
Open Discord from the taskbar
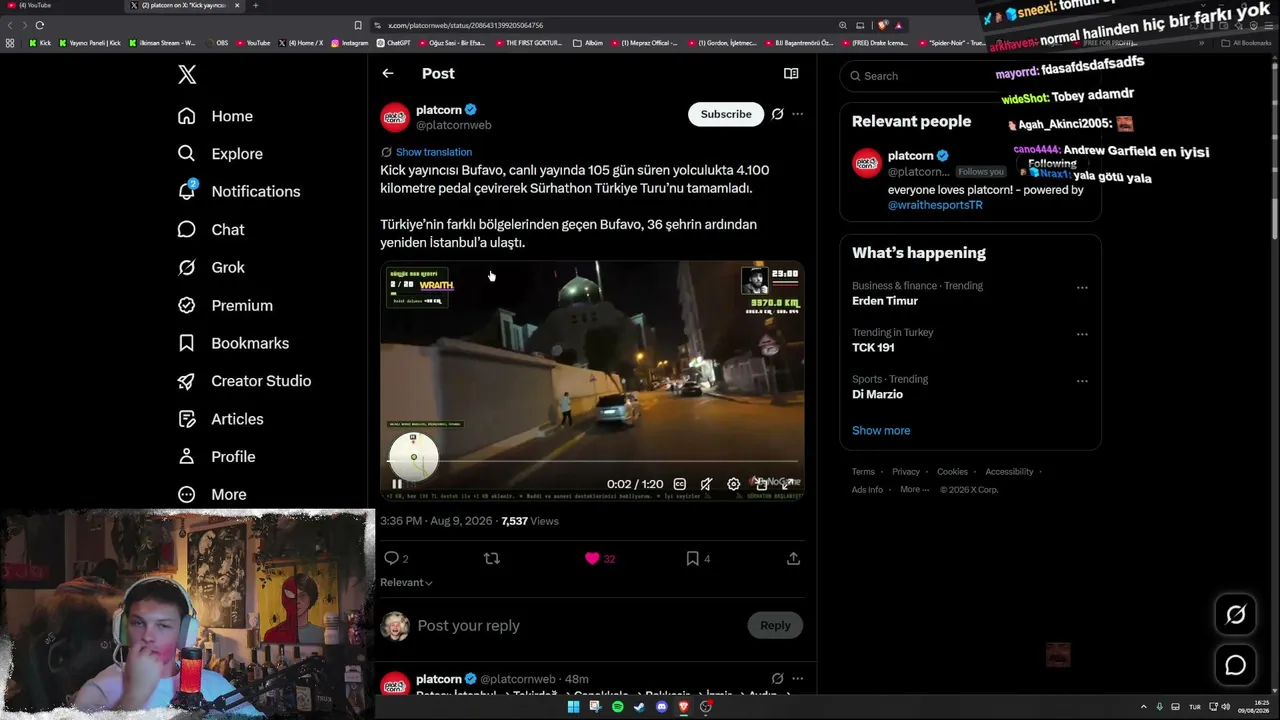coord(661,707)
